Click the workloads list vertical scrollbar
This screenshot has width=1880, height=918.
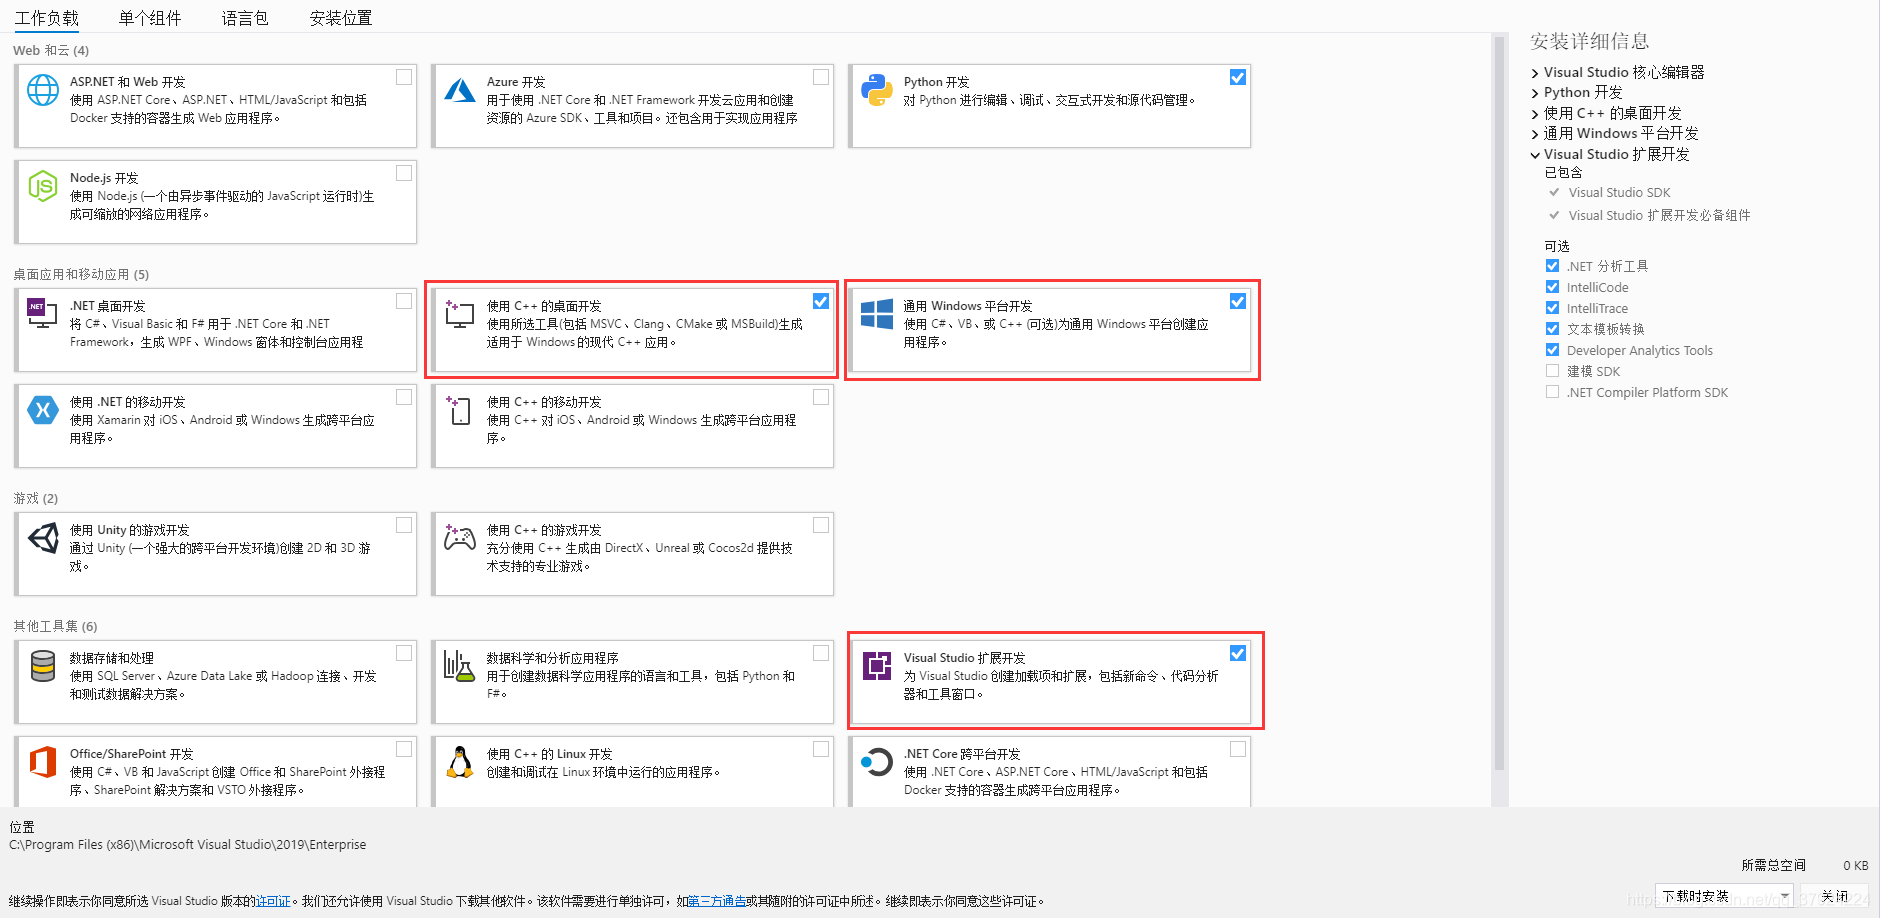coord(1499,403)
